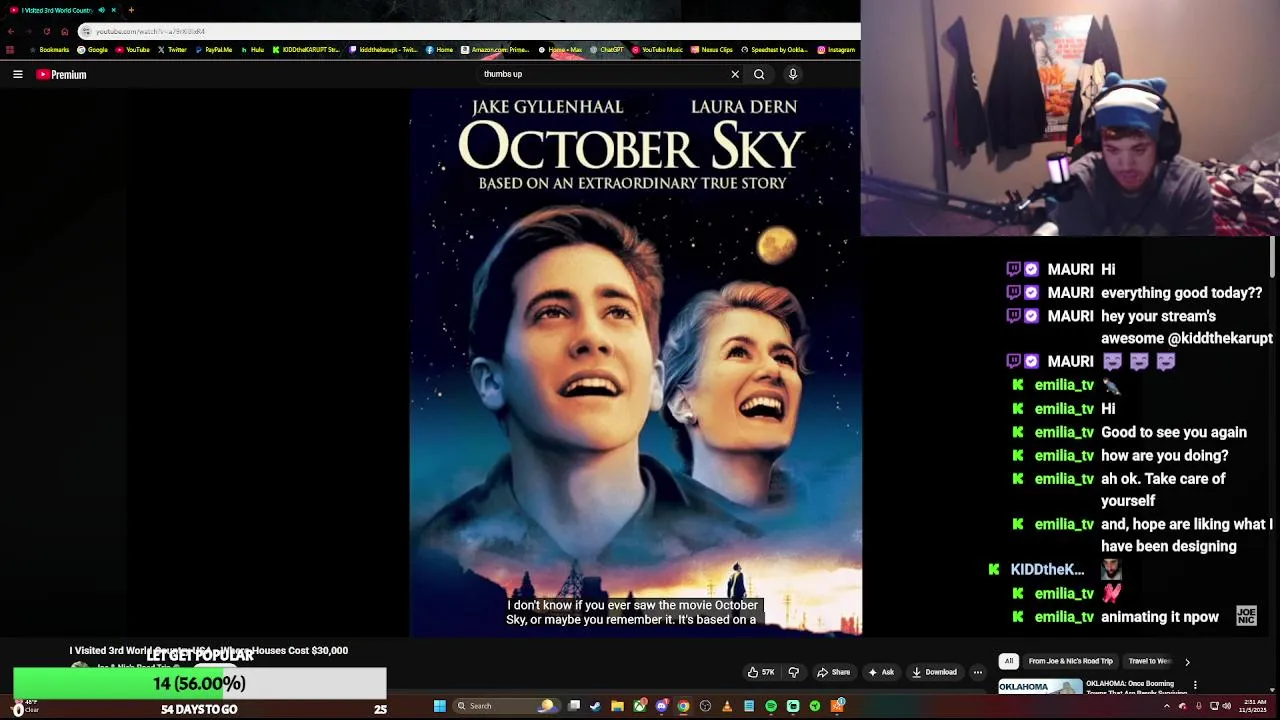Image resolution: width=1280 pixels, height=720 pixels.
Task: Open the browser apps grid shortcut
Action: click(x=10, y=50)
